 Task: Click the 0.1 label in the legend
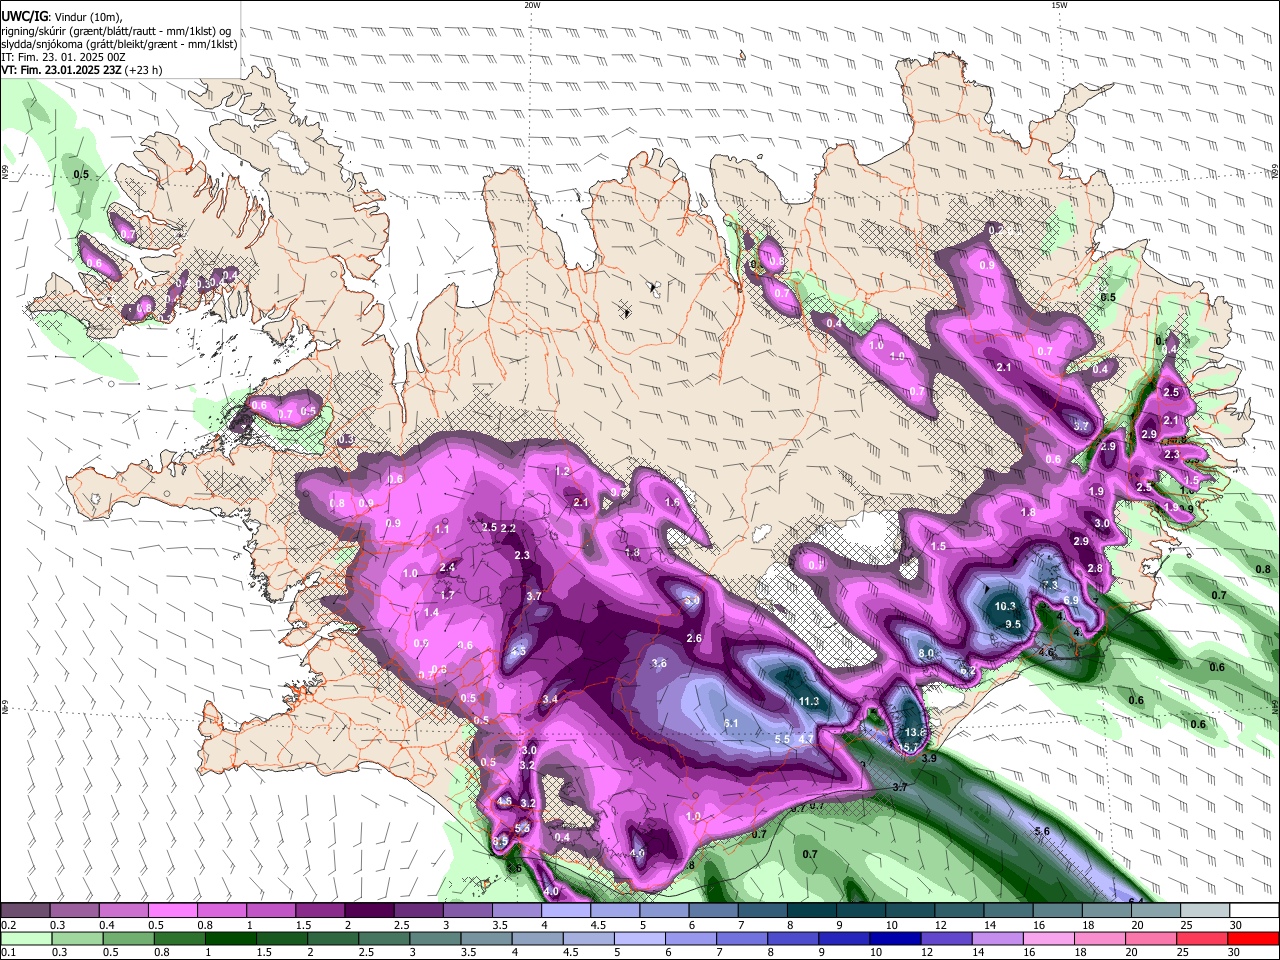8,951
